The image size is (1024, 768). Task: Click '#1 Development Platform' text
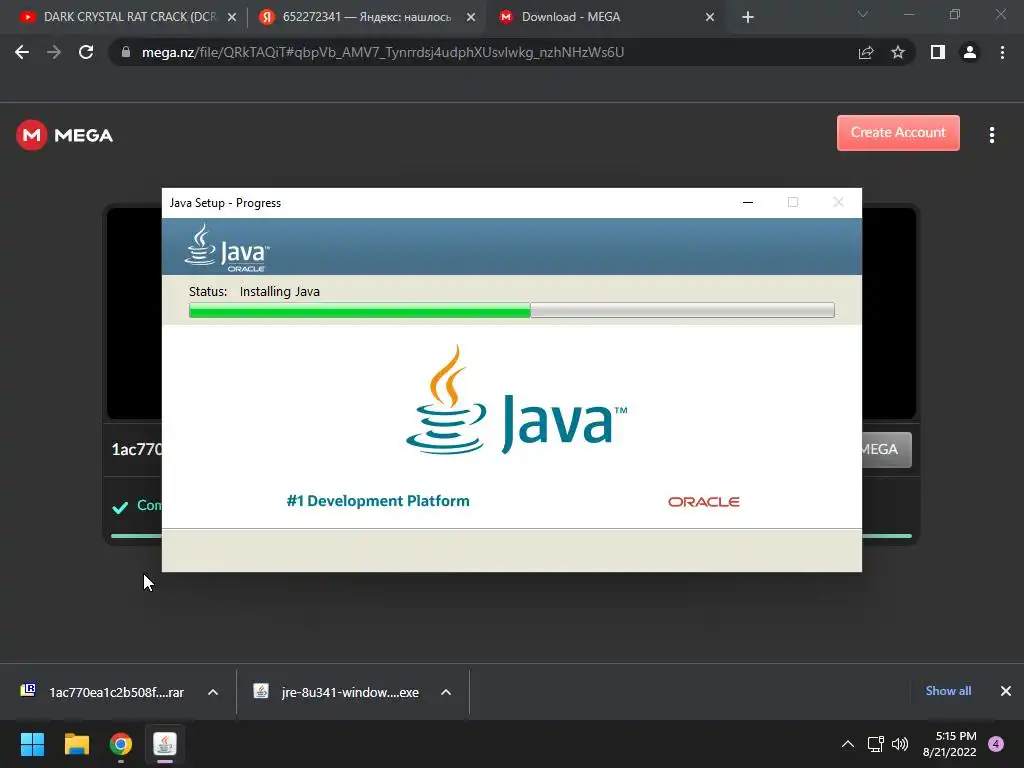click(x=377, y=501)
